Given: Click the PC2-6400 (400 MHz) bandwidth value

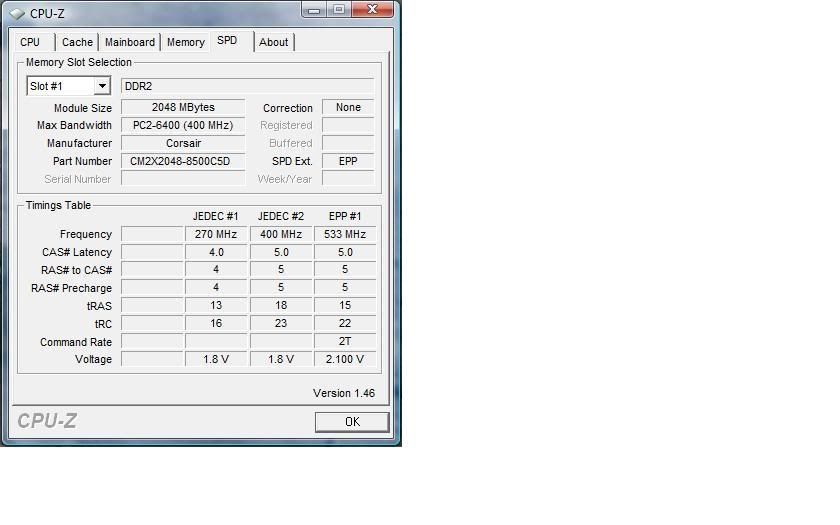Looking at the screenshot, I should tap(183, 125).
